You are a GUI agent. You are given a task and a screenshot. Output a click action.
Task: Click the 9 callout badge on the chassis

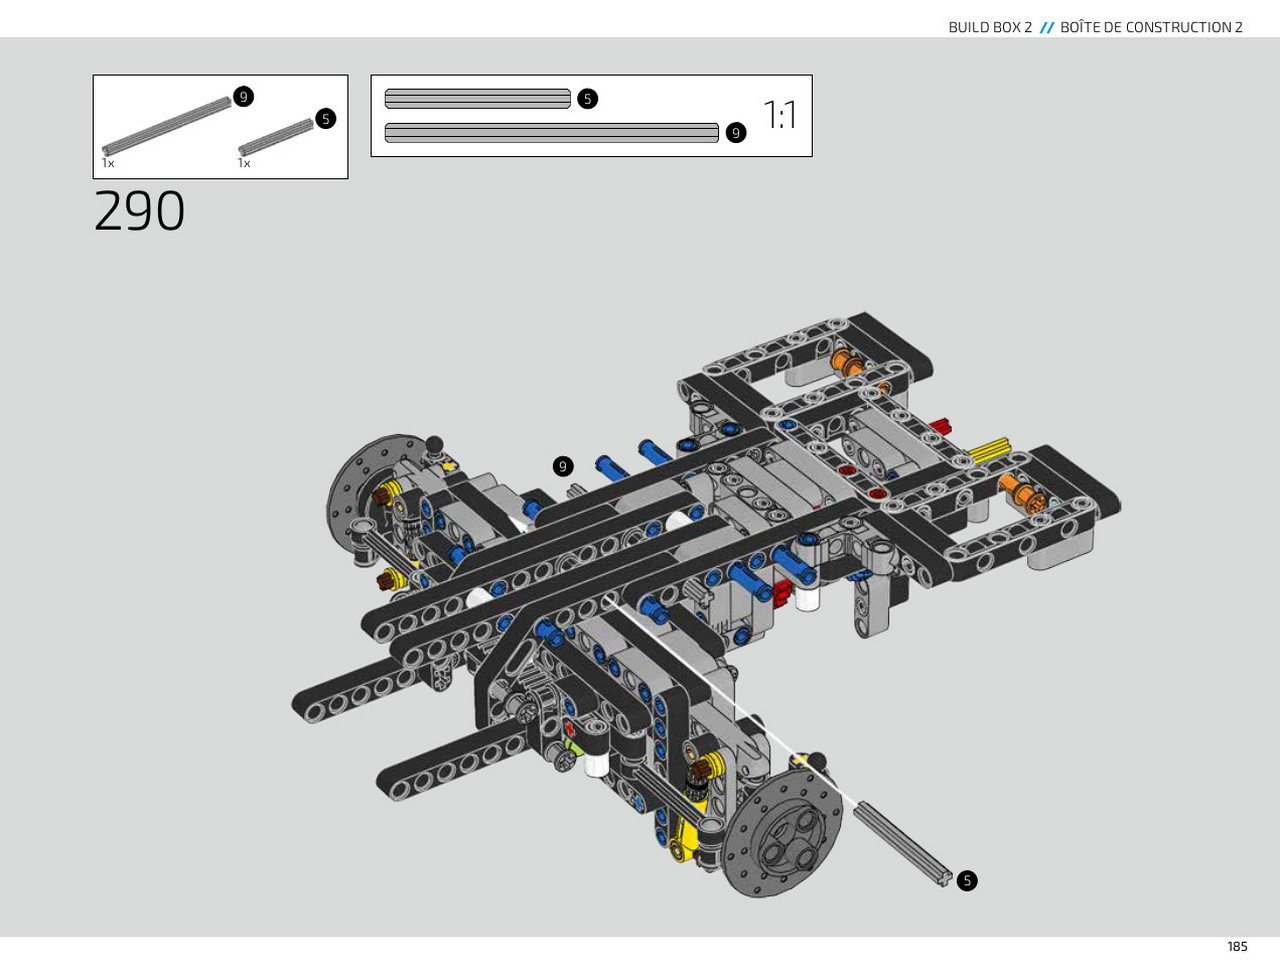click(x=563, y=467)
